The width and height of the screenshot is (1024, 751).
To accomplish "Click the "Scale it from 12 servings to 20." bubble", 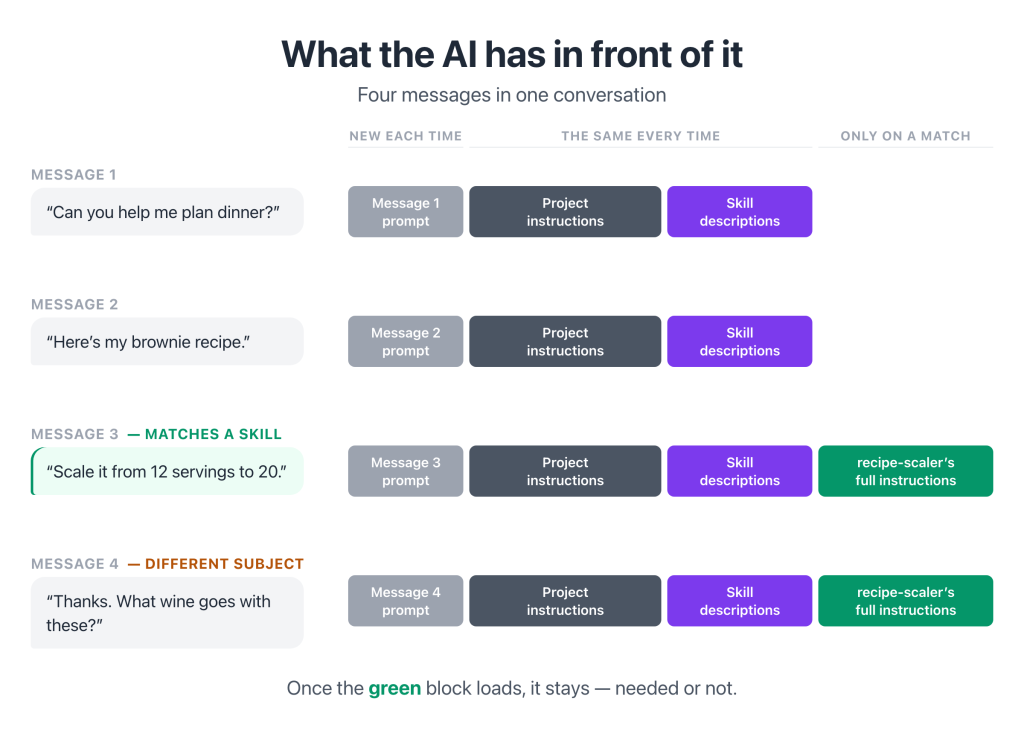I will point(167,471).
